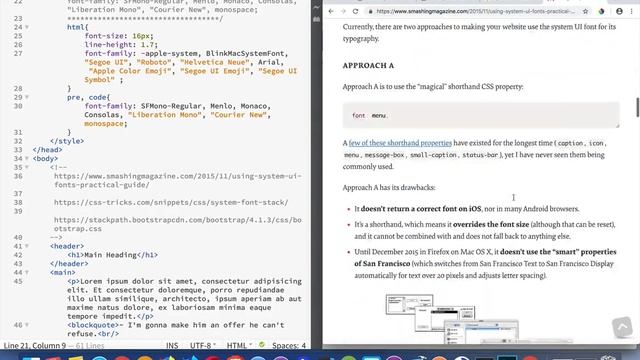Click the Lorem ipsum paragraph text
640x360 pixels.
184,299
